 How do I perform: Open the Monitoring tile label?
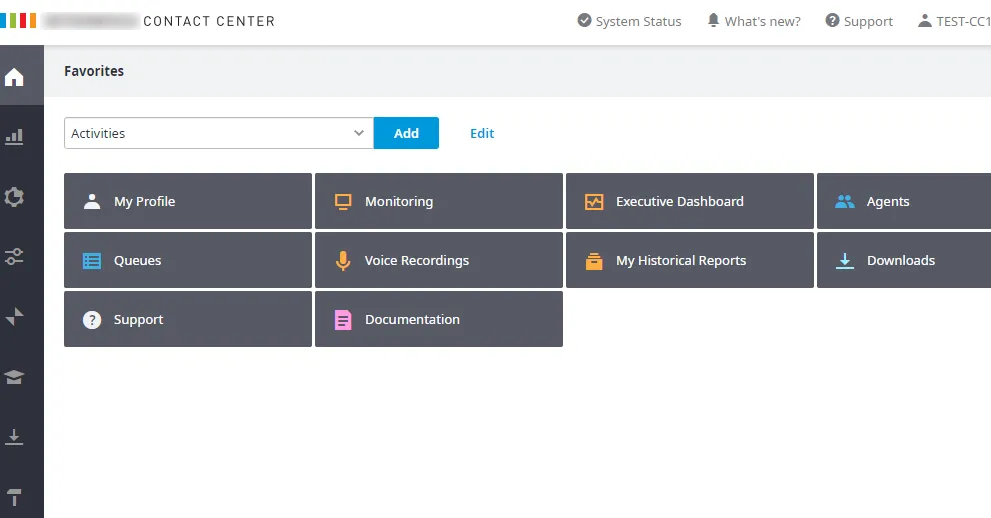(x=399, y=202)
